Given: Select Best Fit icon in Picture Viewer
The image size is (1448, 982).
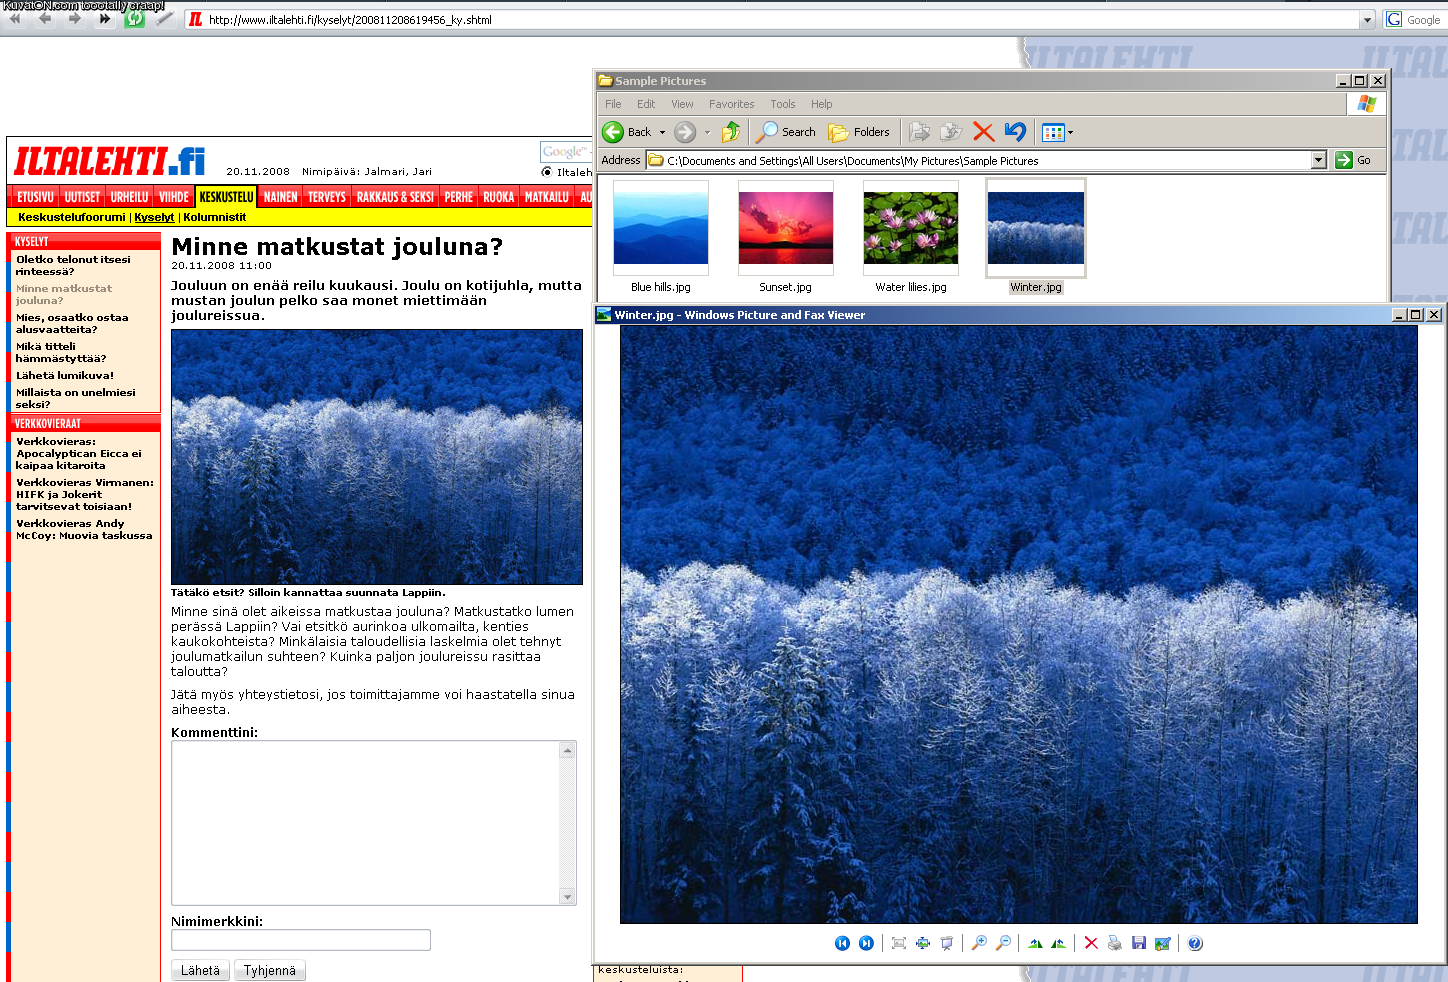Looking at the screenshot, I should click(x=898, y=943).
